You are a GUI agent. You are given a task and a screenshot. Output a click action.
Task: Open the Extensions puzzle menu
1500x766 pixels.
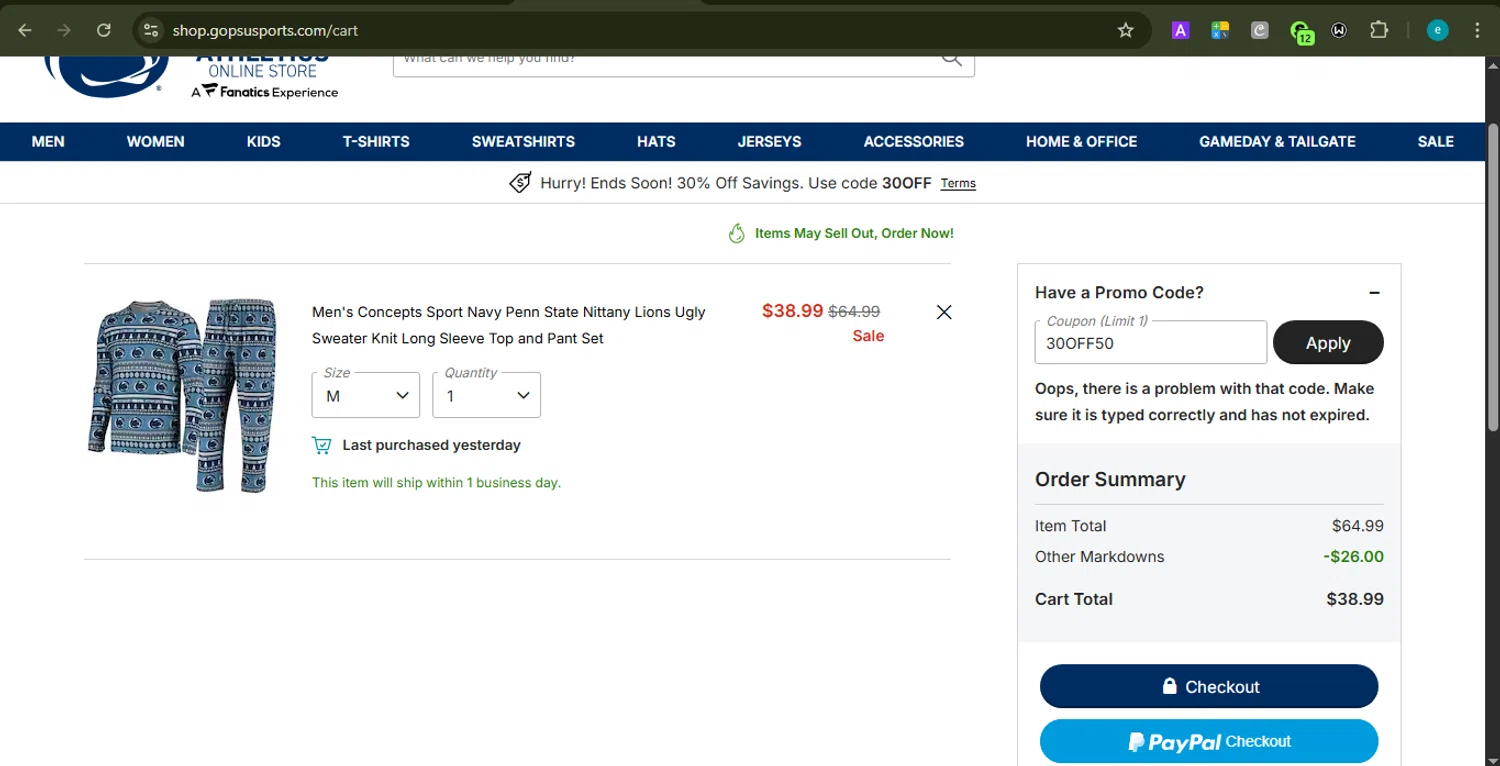(1379, 30)
